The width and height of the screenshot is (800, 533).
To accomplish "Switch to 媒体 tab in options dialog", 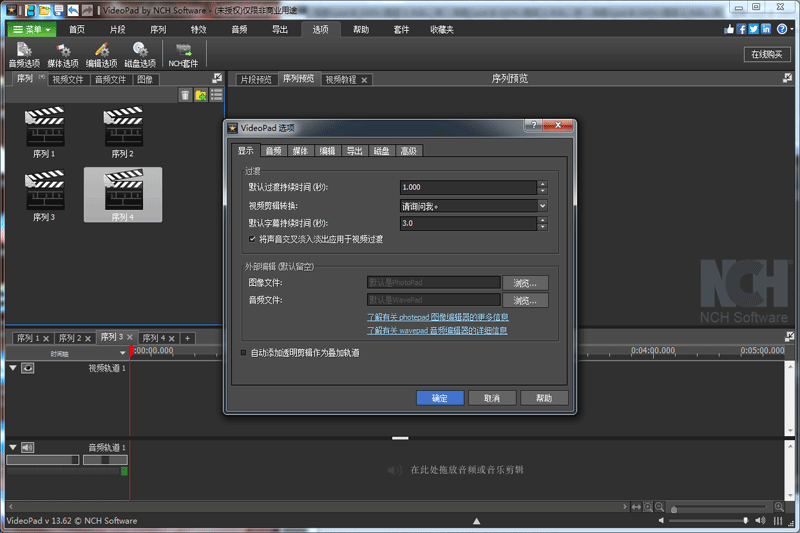I will [301, 151].
